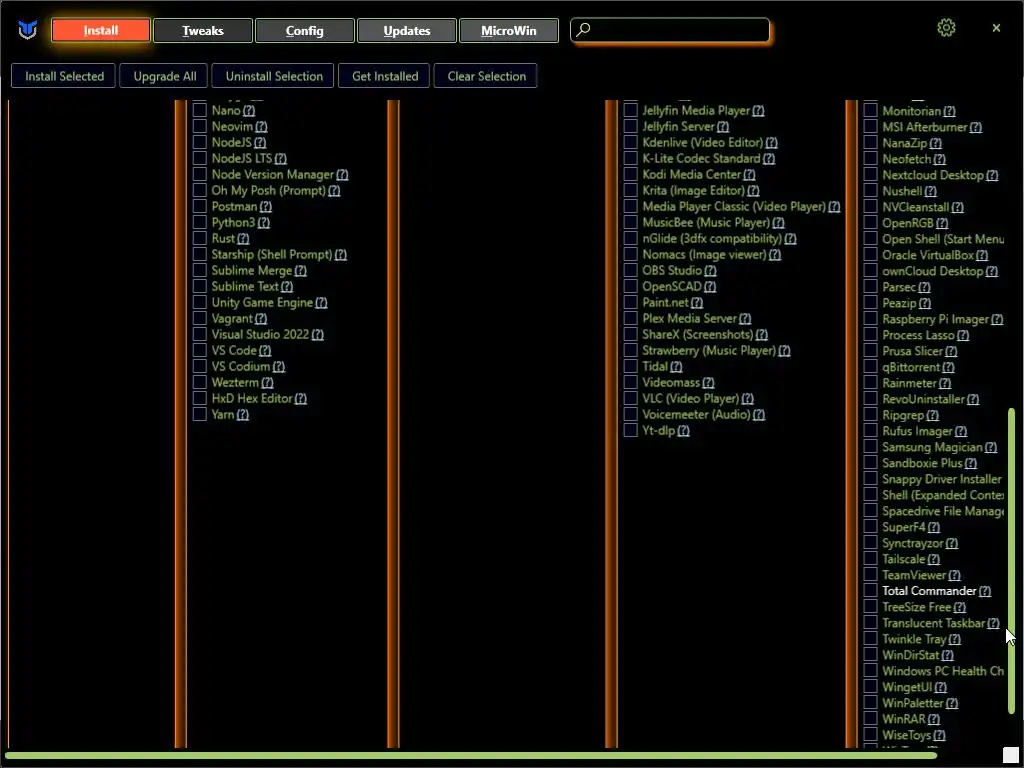Open the MicroWin tab
This screenshot has height=768, width=1024.
(509, 31)
